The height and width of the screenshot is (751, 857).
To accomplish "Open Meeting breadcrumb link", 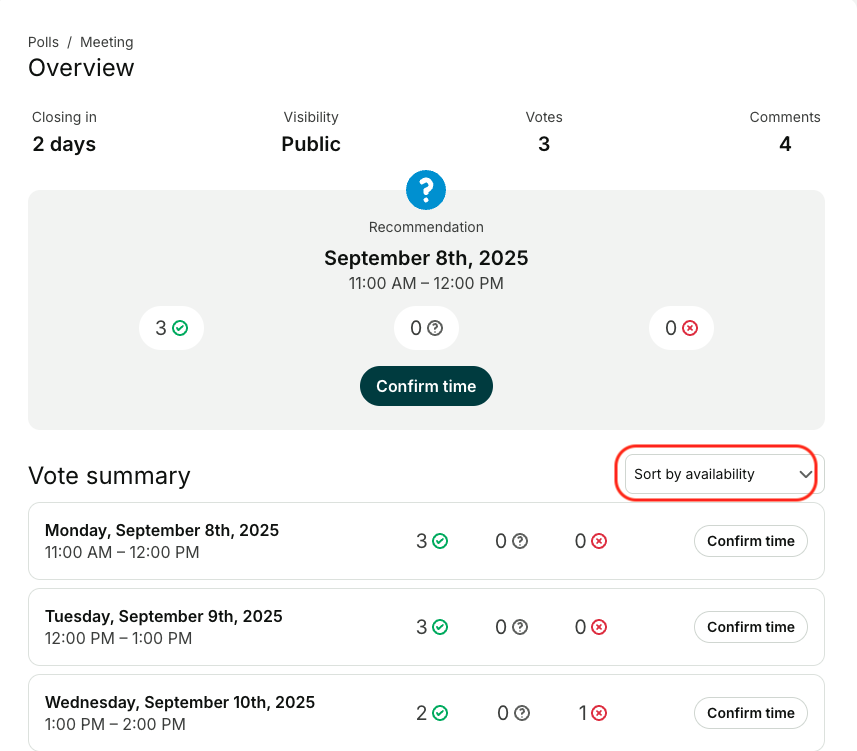I will (x=106, y=42).
